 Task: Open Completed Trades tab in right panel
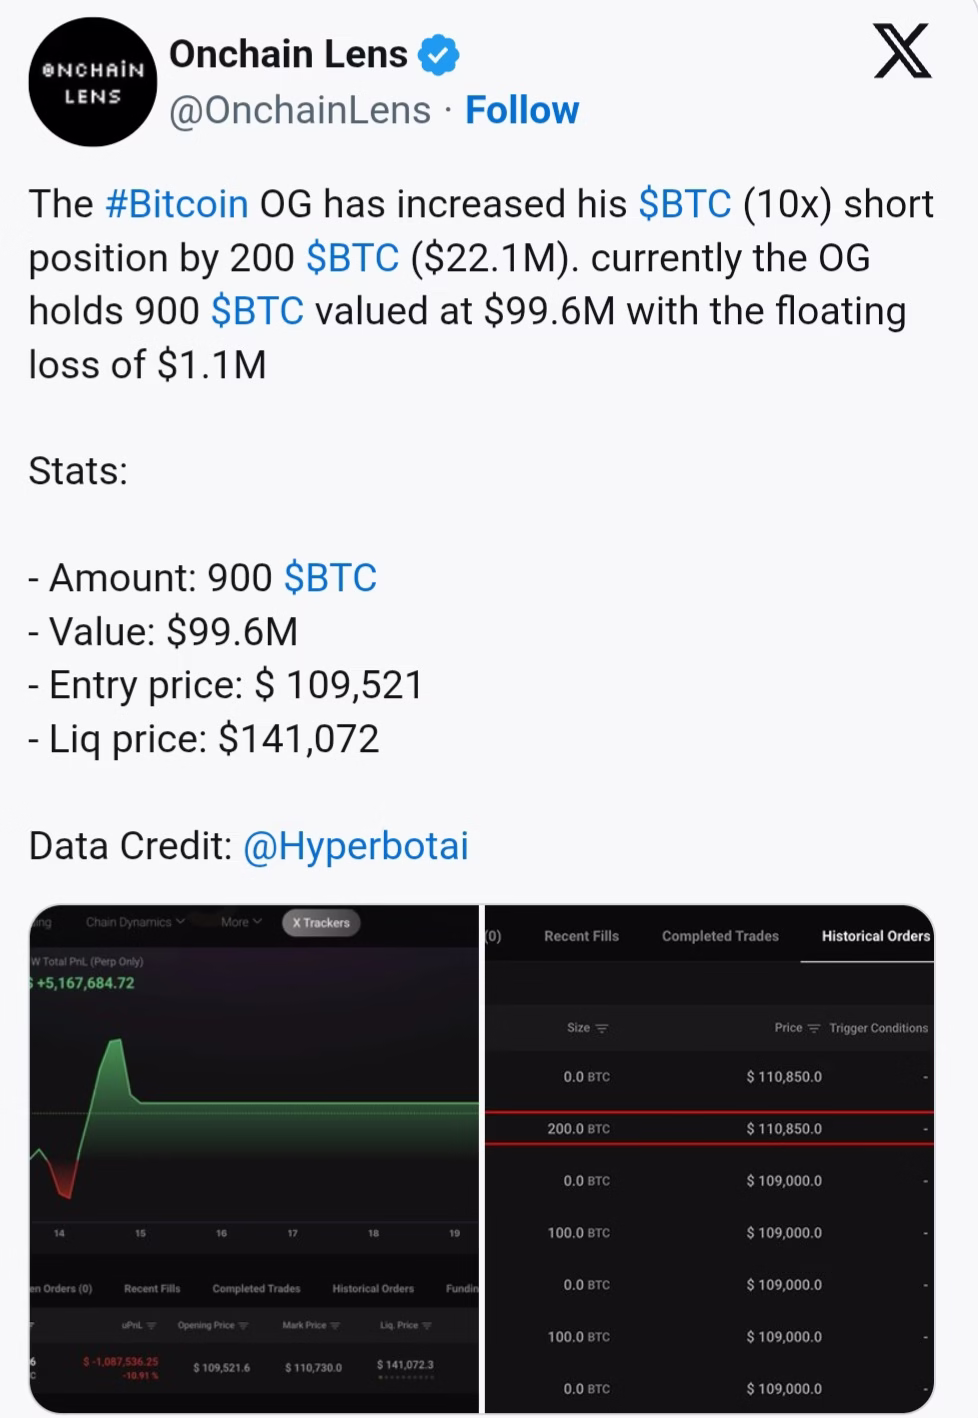coord(720,936)
